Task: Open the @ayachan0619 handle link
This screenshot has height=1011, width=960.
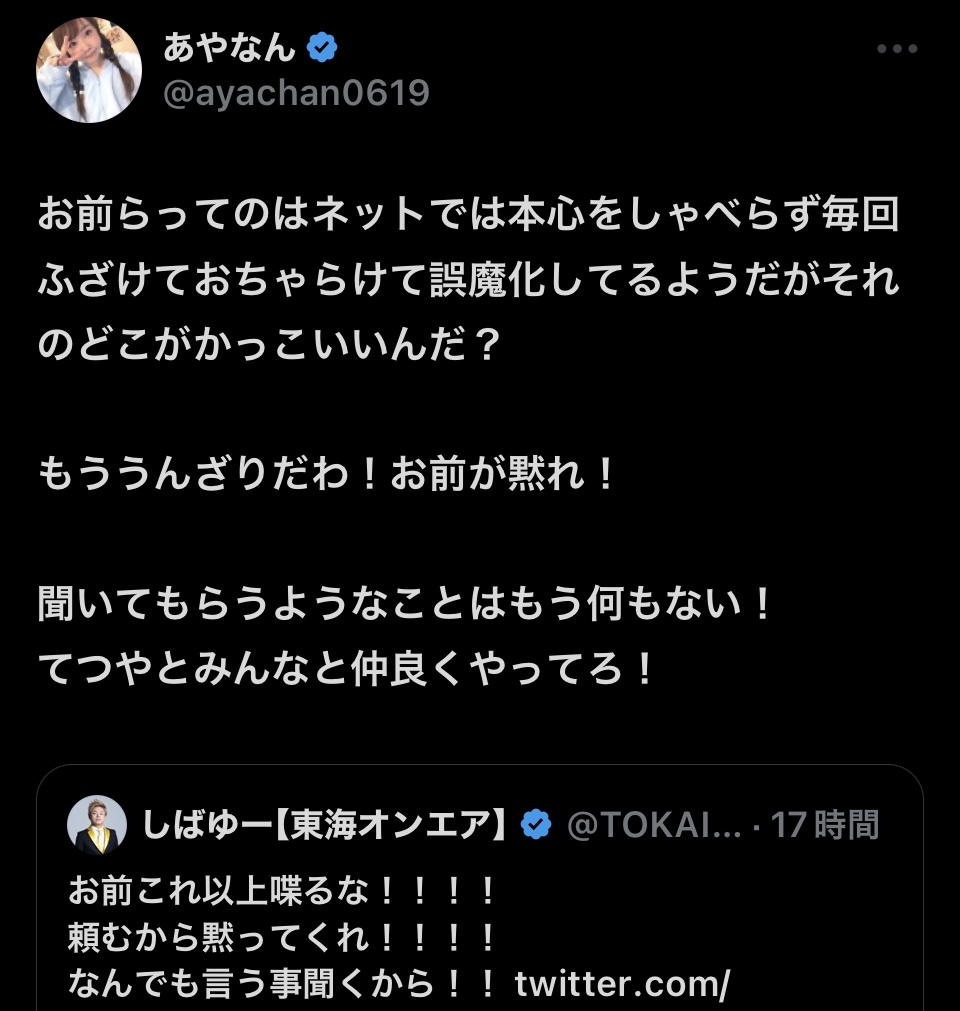Action: tap(295, 93)
